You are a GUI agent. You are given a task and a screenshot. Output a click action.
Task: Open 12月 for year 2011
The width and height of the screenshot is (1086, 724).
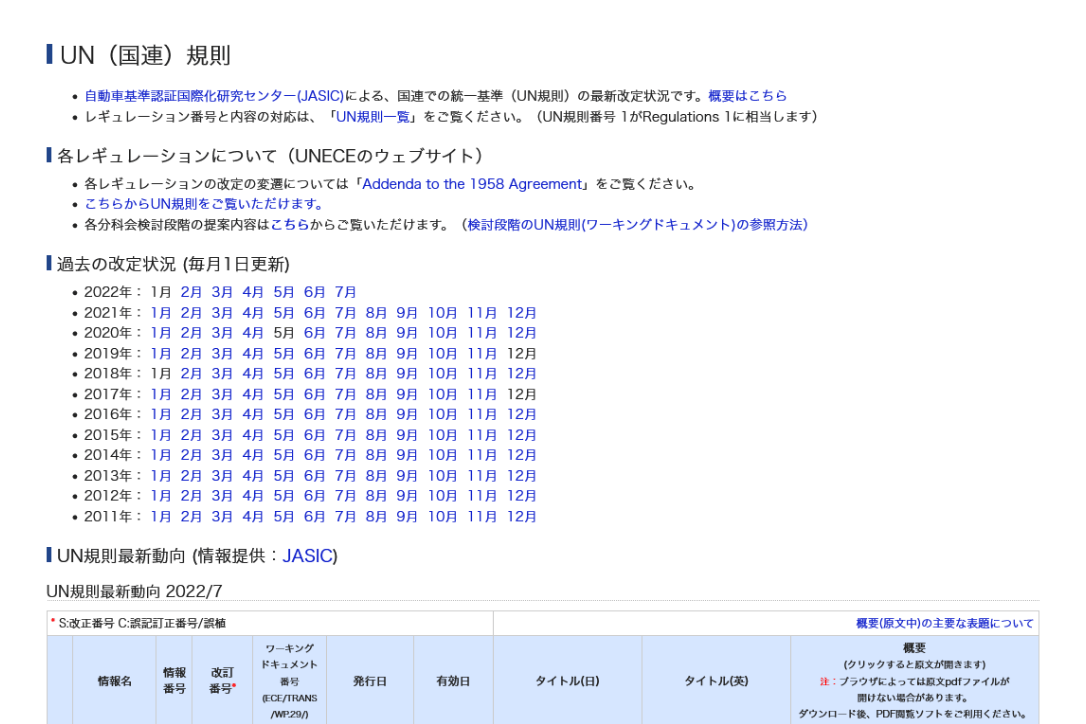tap(521, 517)
